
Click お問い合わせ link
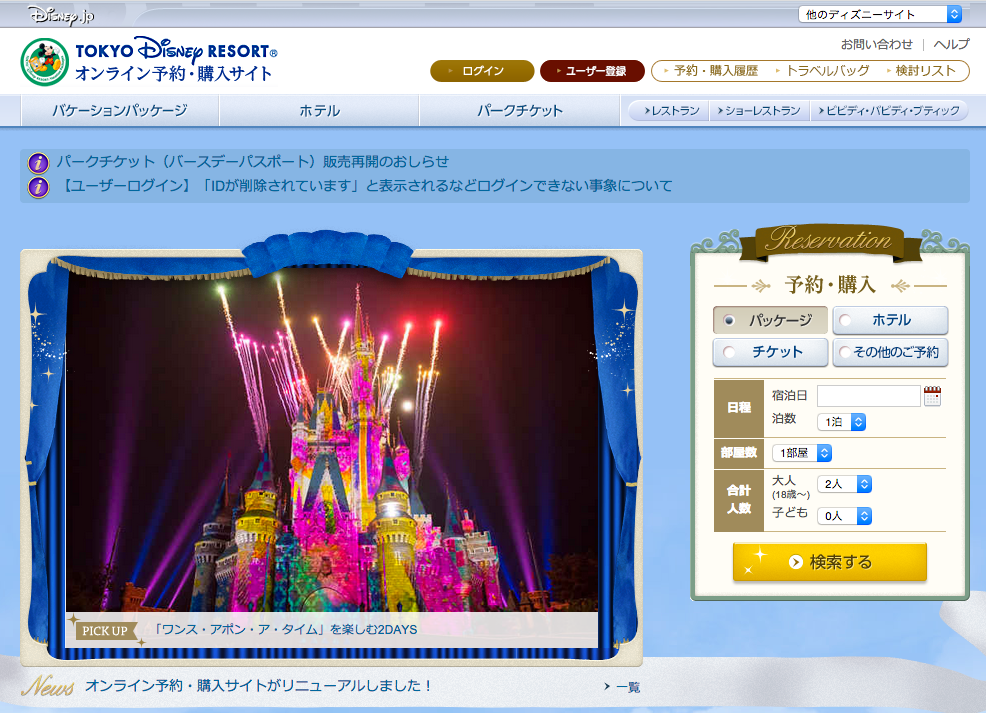876,44
